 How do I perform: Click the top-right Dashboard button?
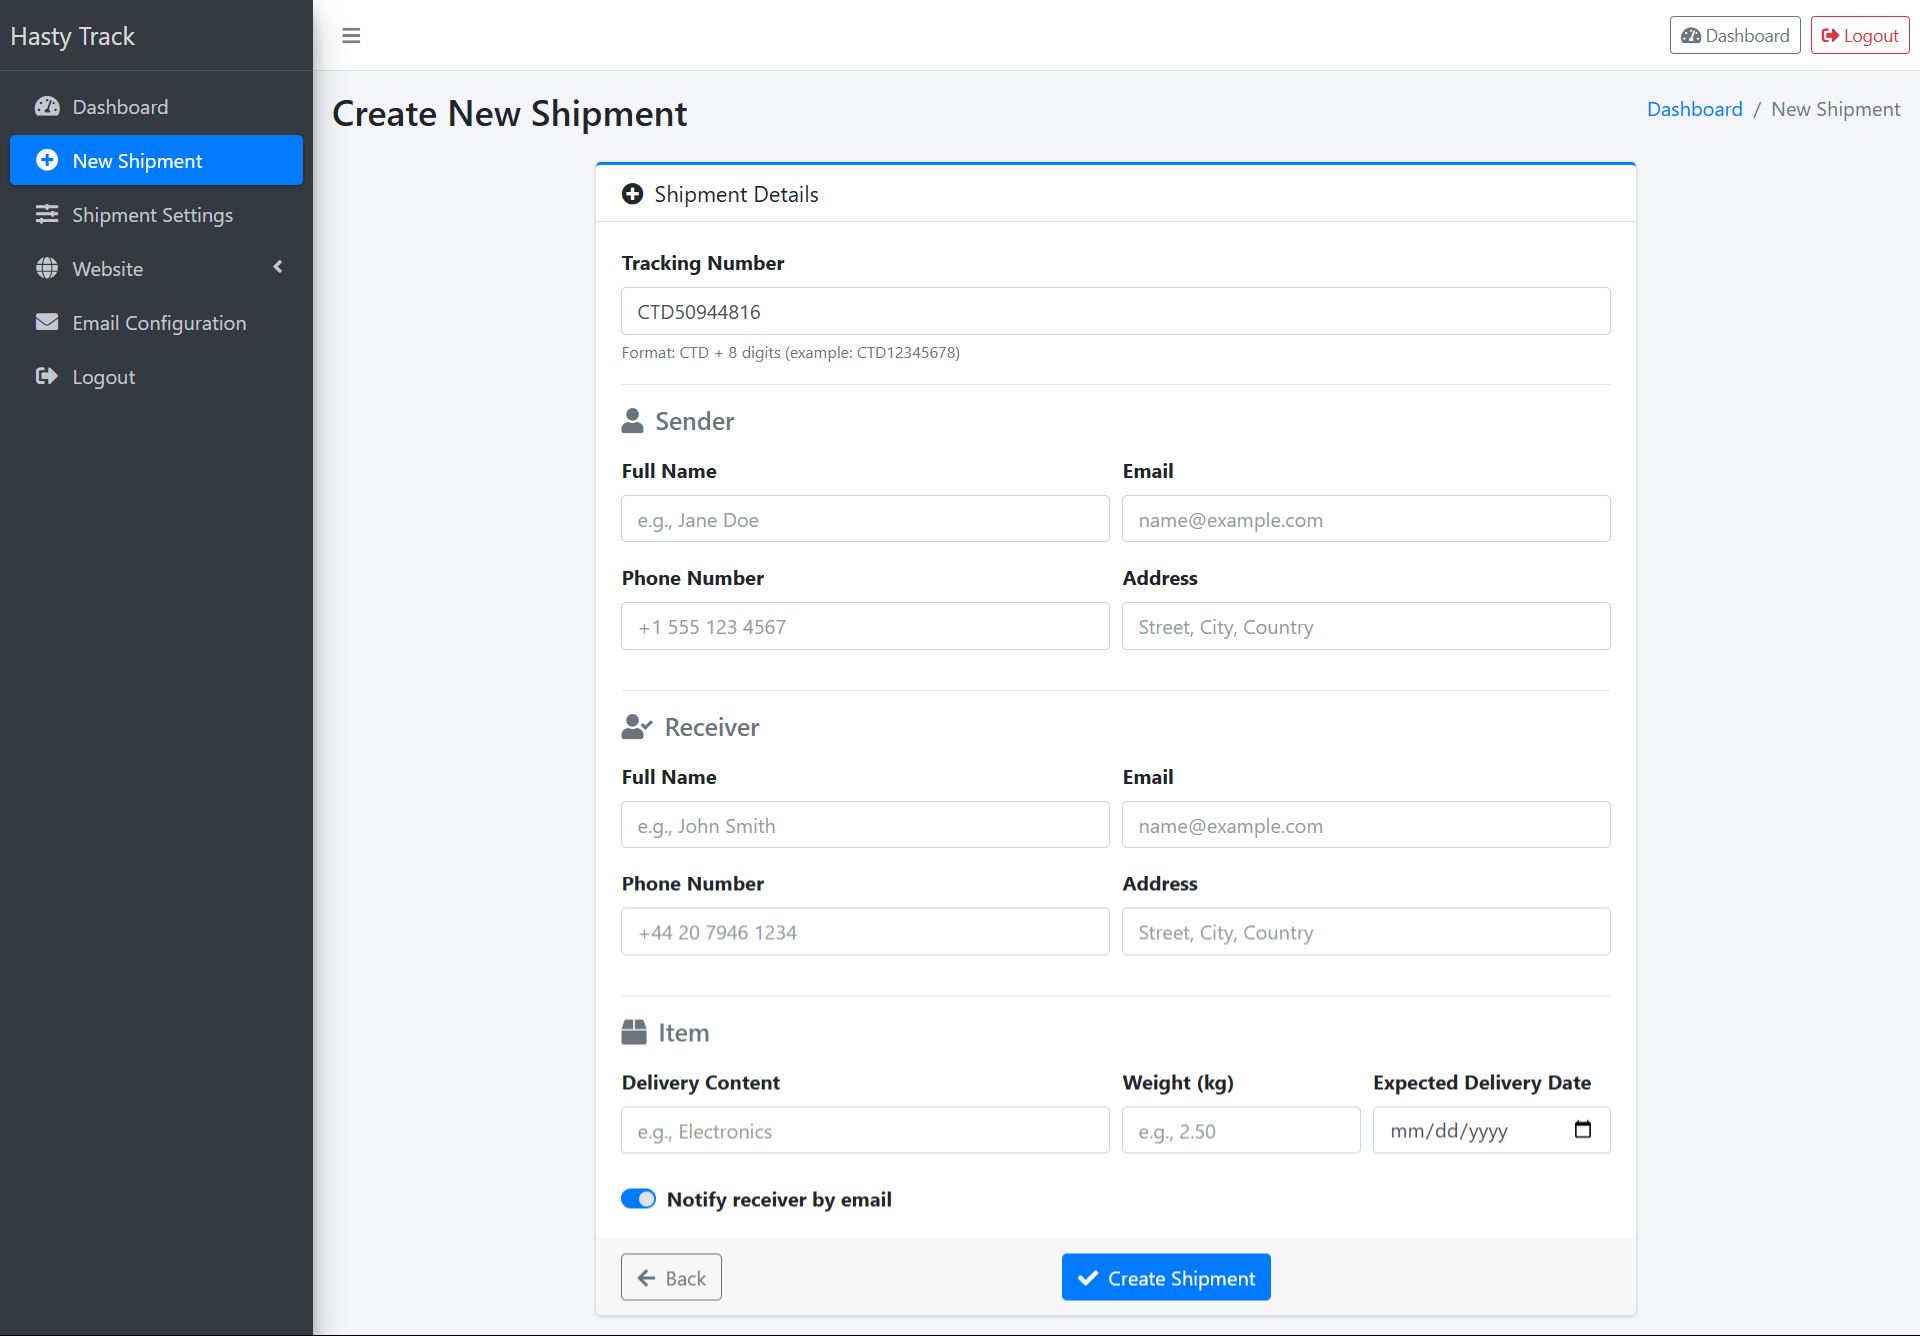(x=1735, y=36)
